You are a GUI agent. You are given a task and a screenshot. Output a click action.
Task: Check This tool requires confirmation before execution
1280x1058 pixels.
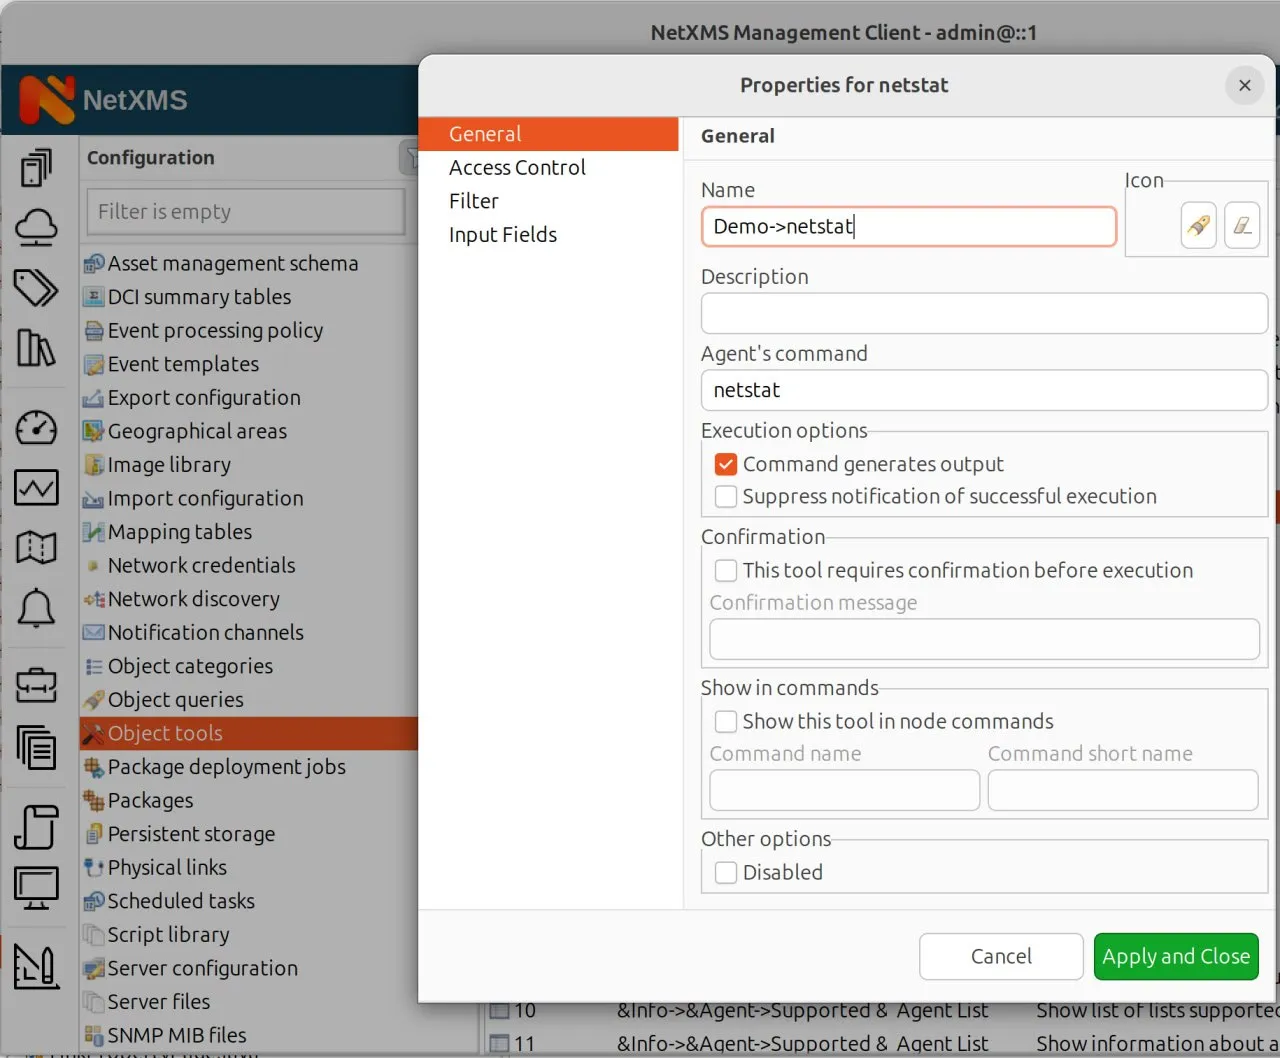click(725, 570)
